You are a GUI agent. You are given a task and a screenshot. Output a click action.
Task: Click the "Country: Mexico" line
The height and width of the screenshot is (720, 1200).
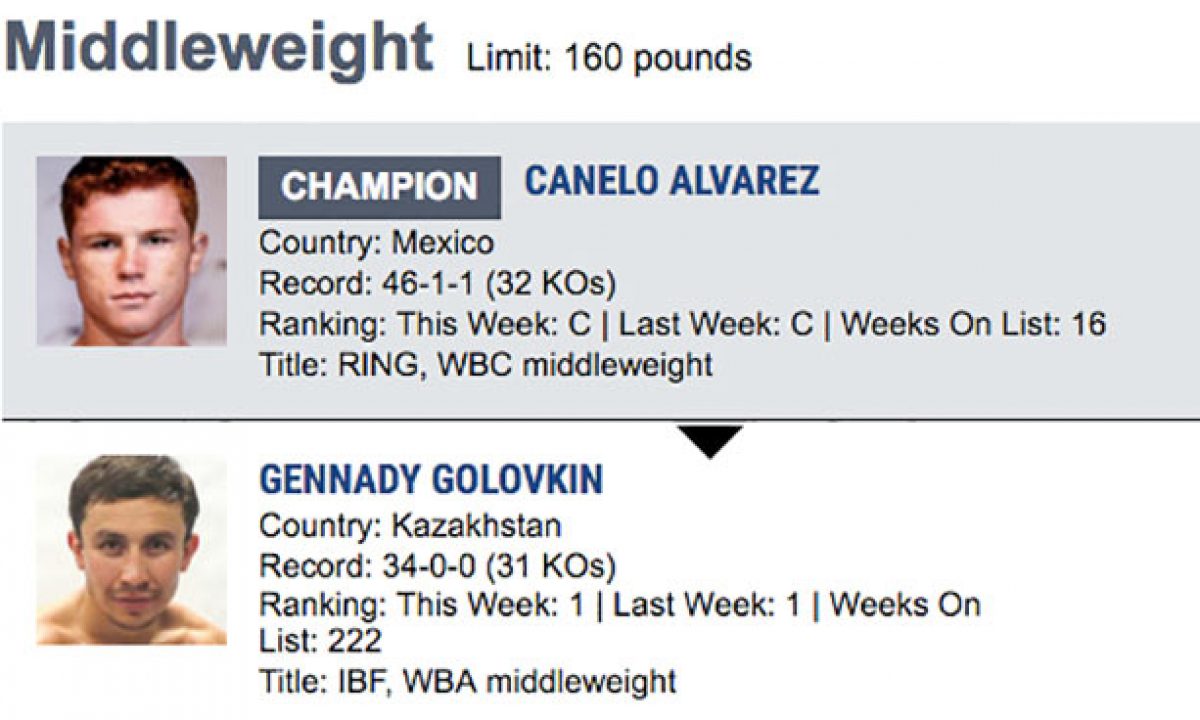tap(376, 243)
